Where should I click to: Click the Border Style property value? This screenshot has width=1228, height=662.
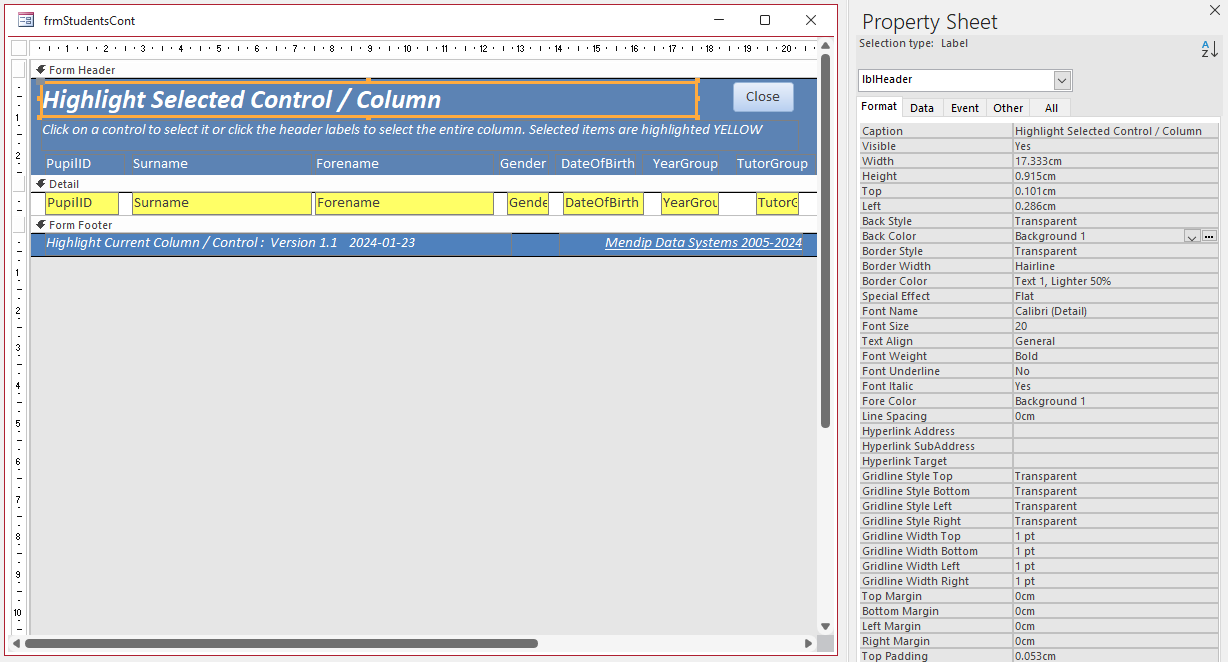coord(1115,251)
